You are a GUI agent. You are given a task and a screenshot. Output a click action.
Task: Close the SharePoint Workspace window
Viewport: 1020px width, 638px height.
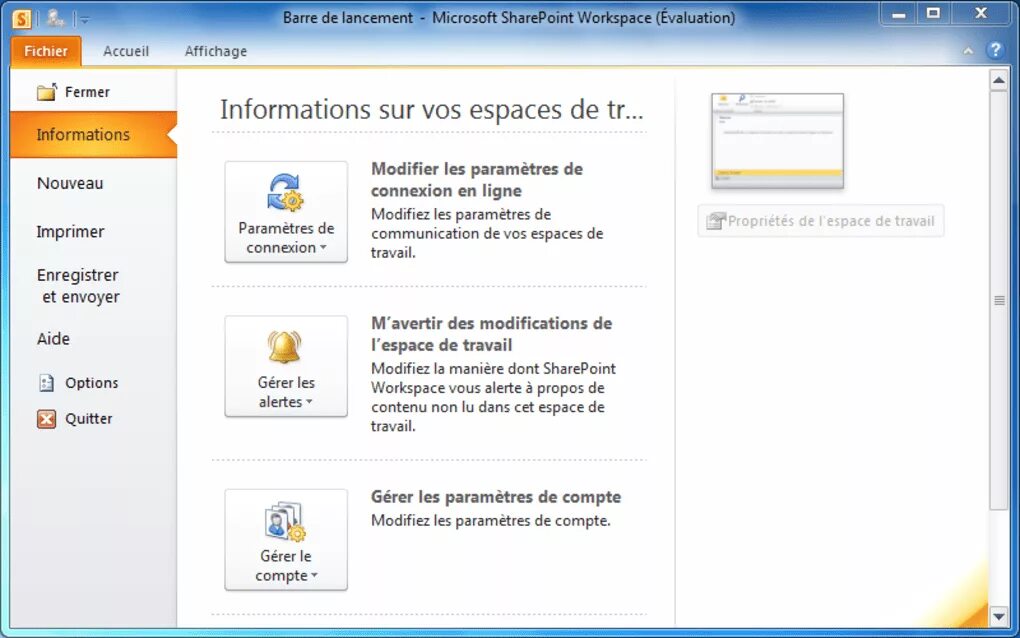coord(981,14)
